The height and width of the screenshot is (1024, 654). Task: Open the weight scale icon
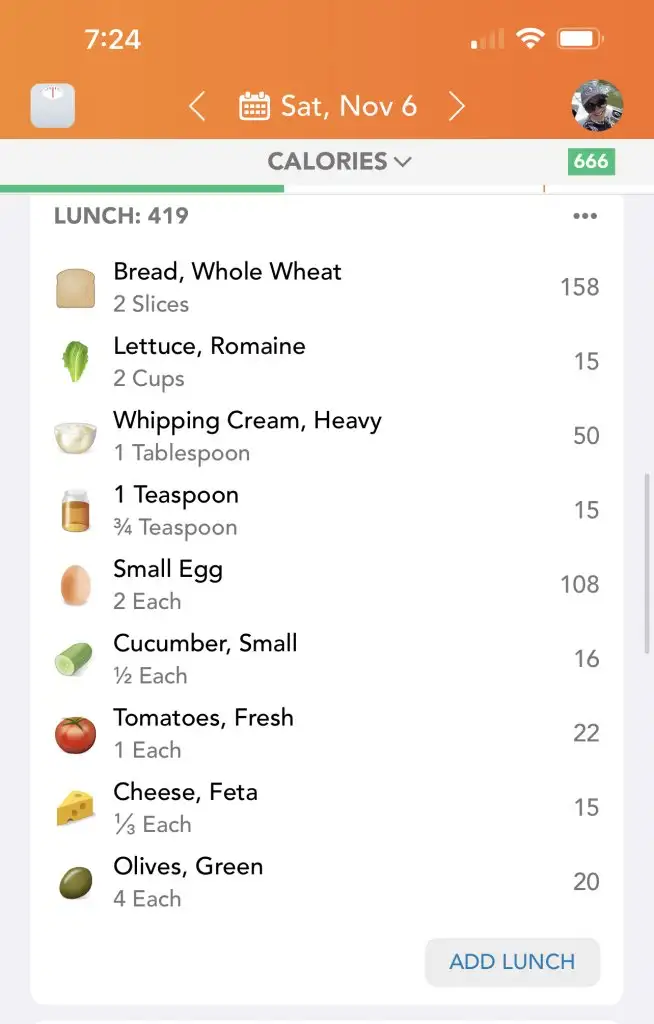tap(52, 106)
